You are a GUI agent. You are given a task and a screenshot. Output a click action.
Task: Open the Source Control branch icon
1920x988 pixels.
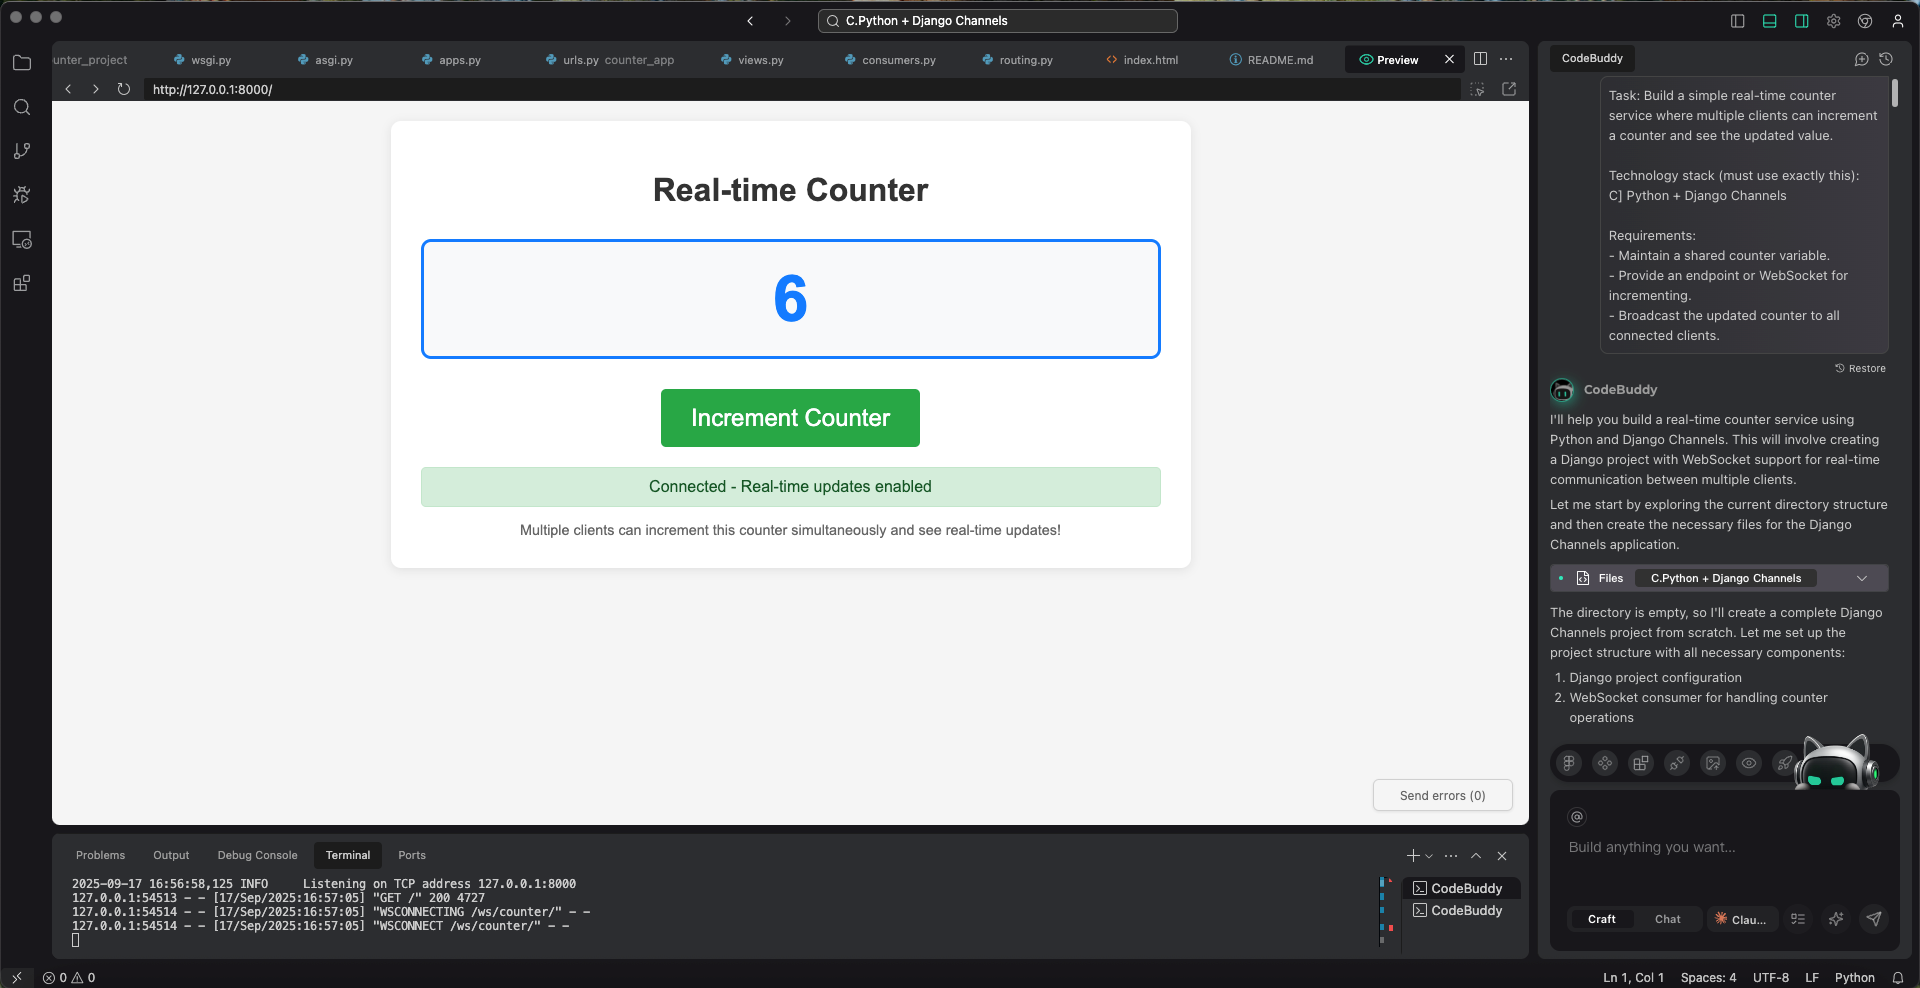point(22,151)
